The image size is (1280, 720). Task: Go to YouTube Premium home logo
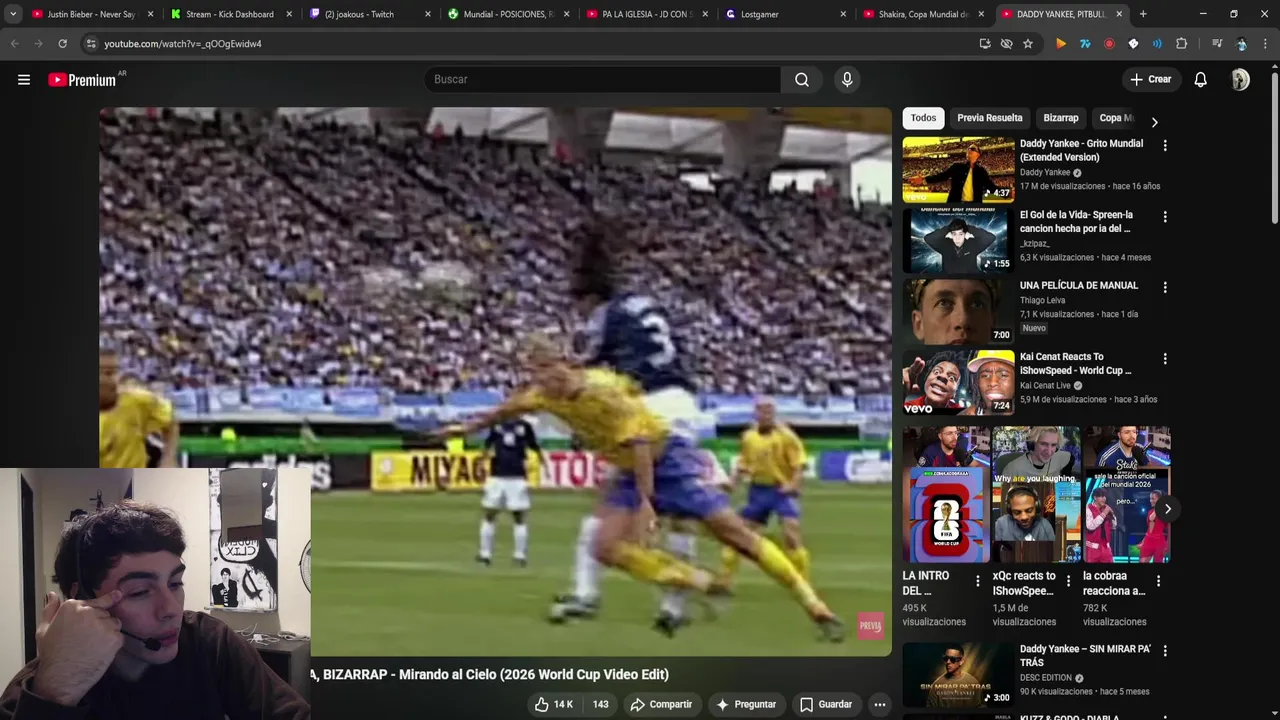(83, 80)
